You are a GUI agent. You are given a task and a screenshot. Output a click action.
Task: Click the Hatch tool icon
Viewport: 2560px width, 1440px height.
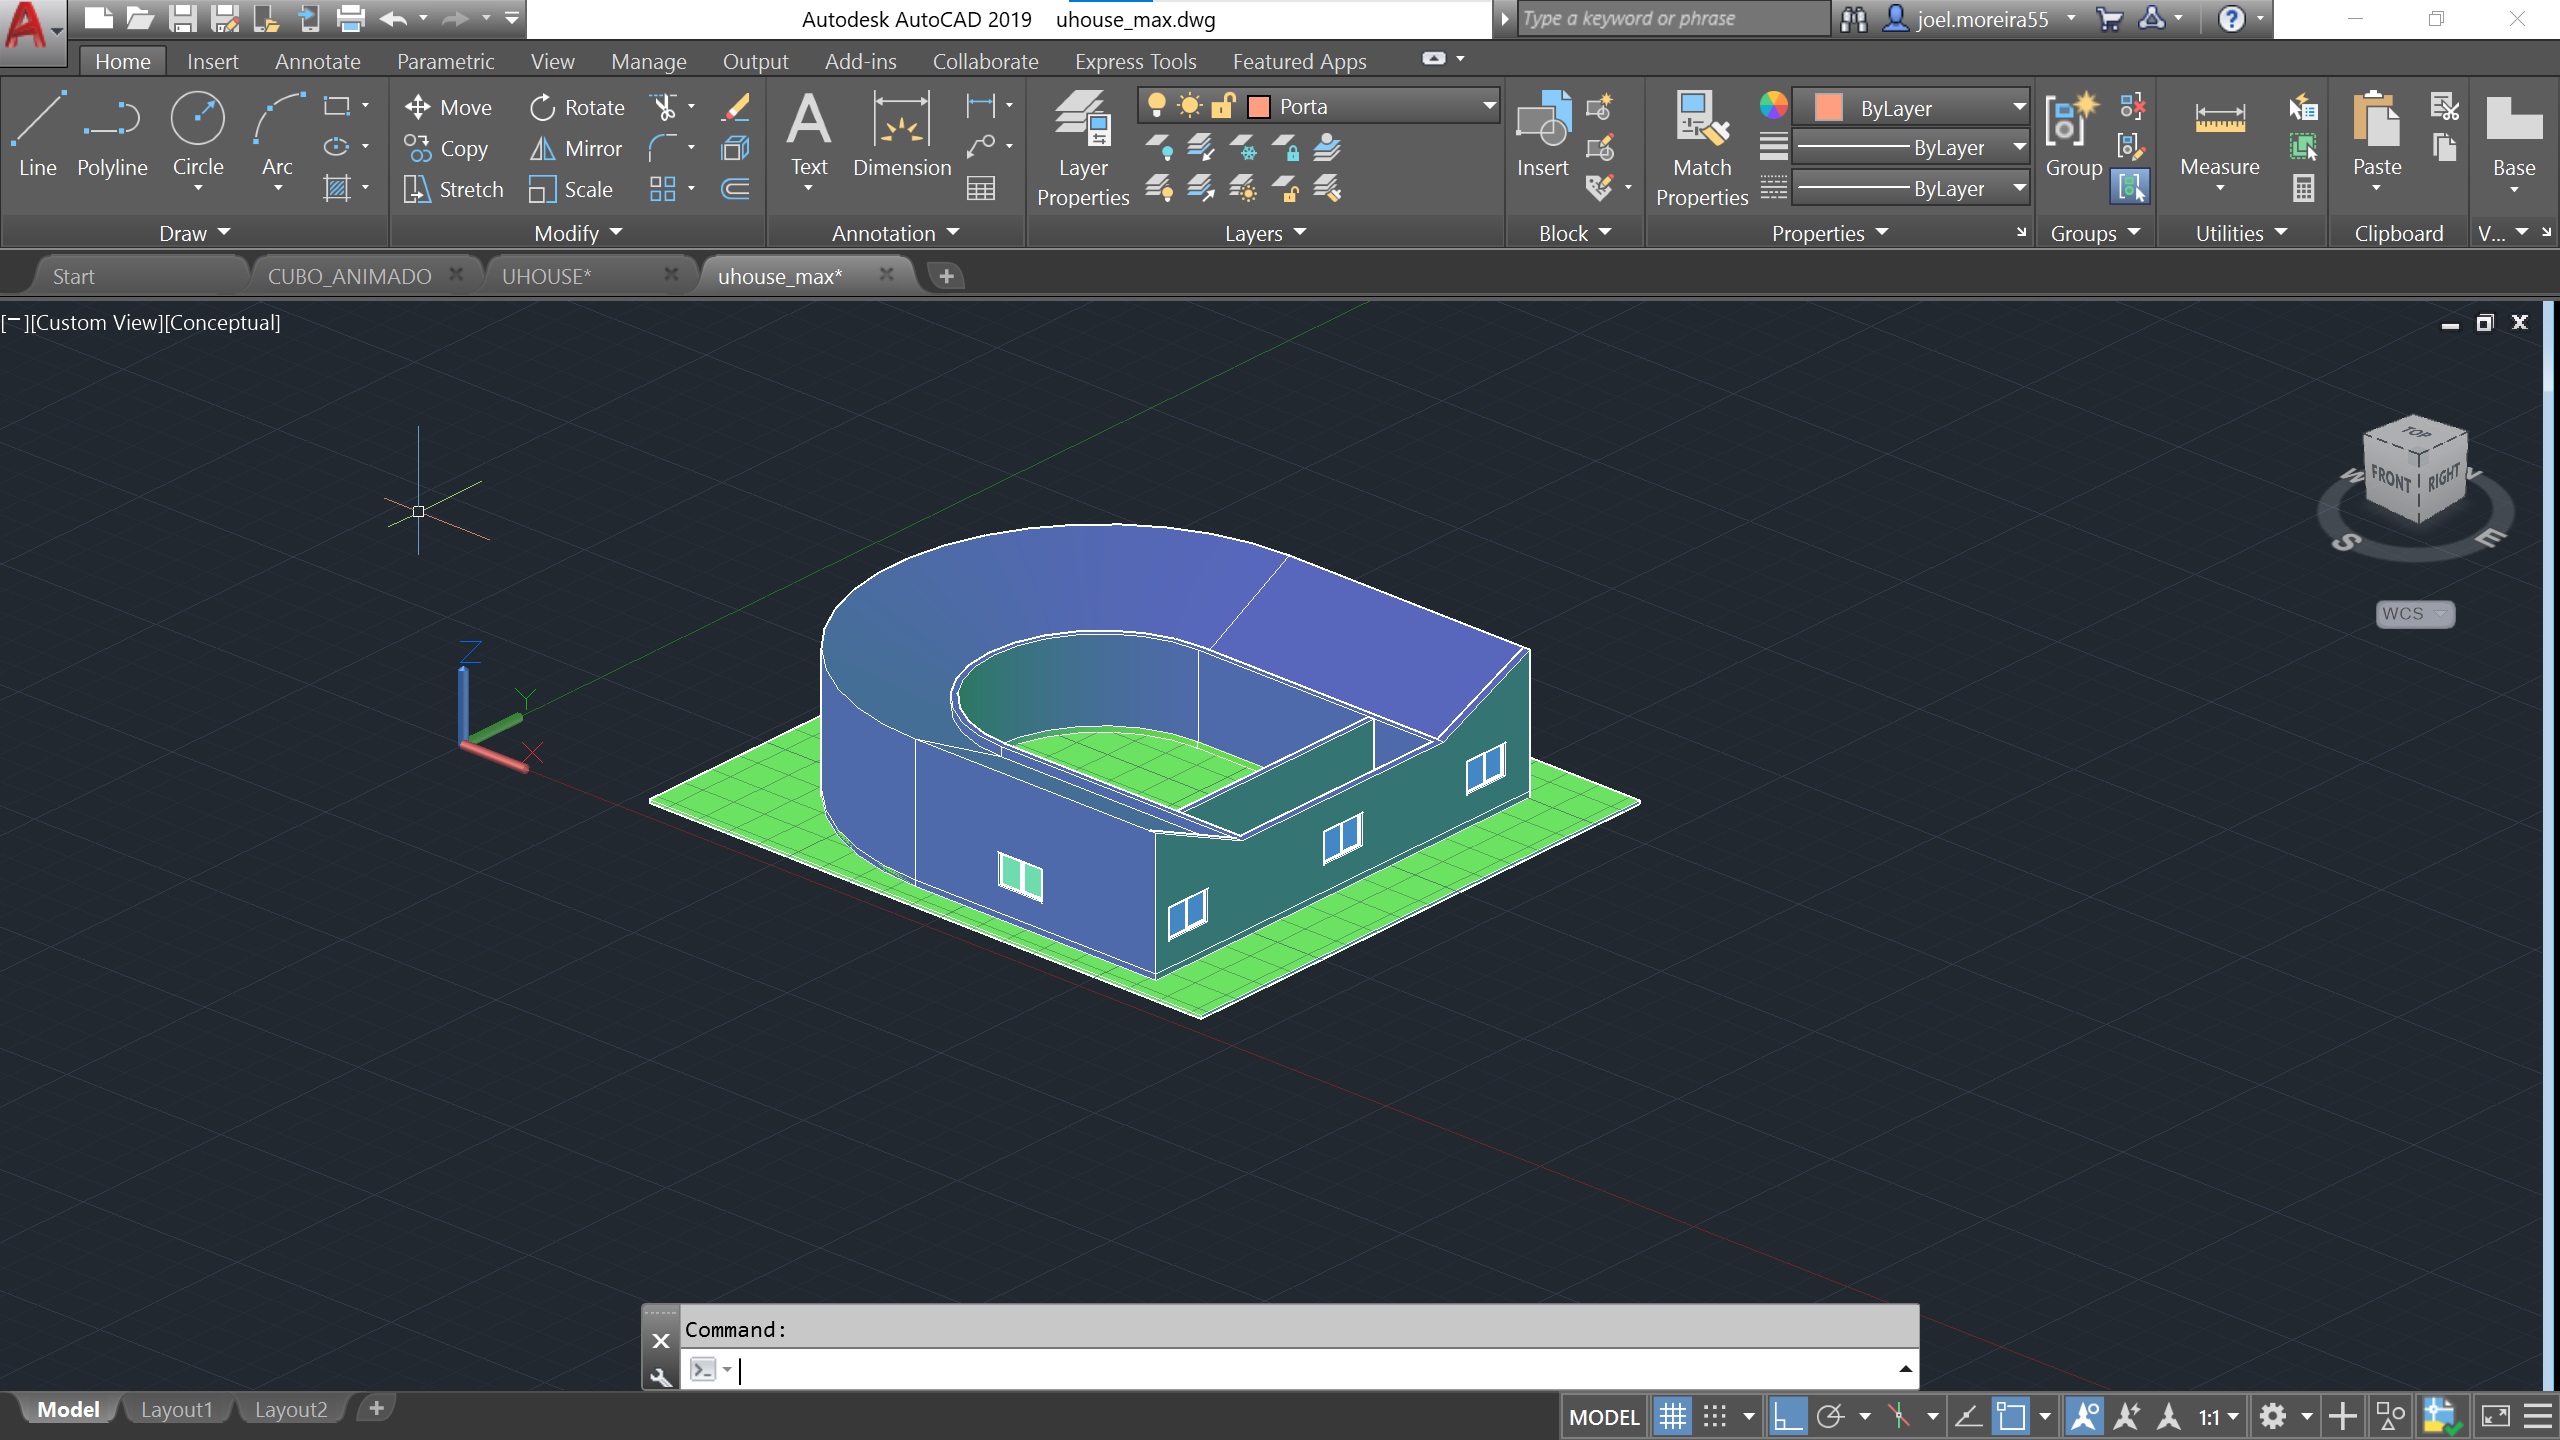tap(337, 189)
